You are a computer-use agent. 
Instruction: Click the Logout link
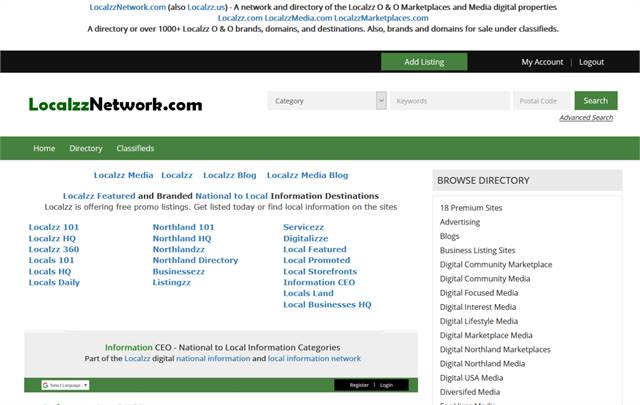coord(591,62)
